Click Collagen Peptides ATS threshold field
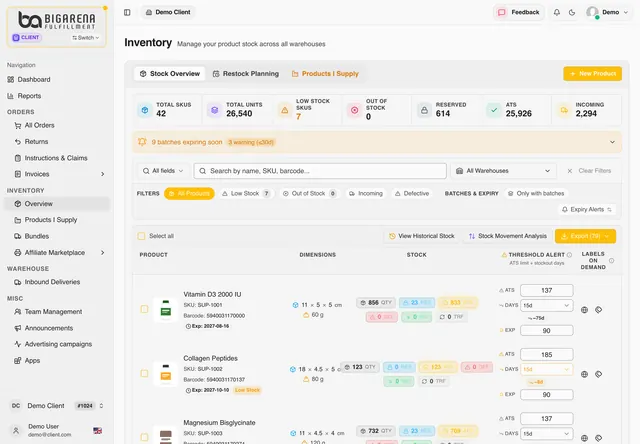The image size is (640, 444). (547, 355)
